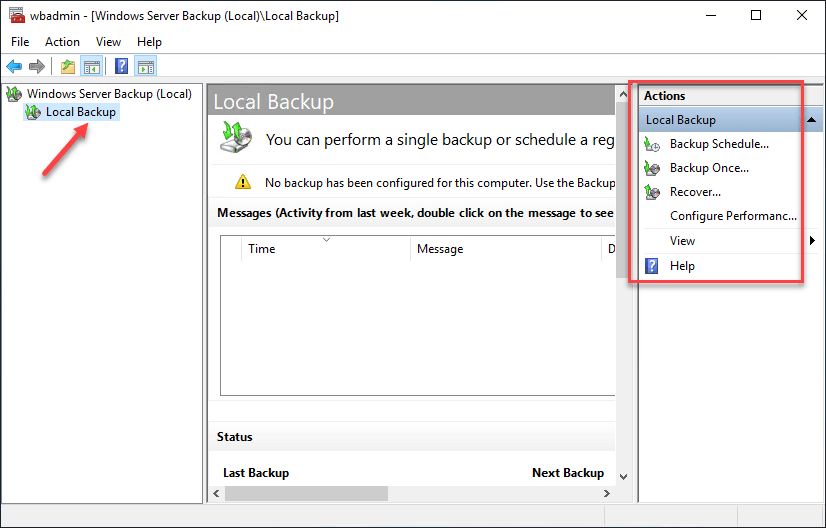Expand the View submenu arrow in Actions
This screenshot has height=528, width=826.
pyautogui.click(x=812, y=241)
